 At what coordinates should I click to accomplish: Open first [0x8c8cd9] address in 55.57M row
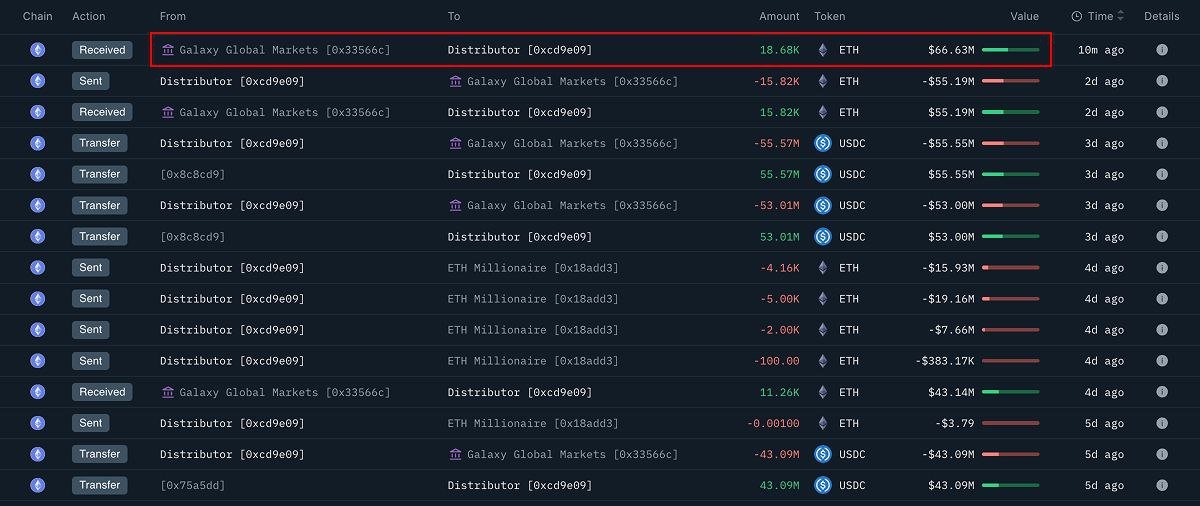(x=193, y=174)
